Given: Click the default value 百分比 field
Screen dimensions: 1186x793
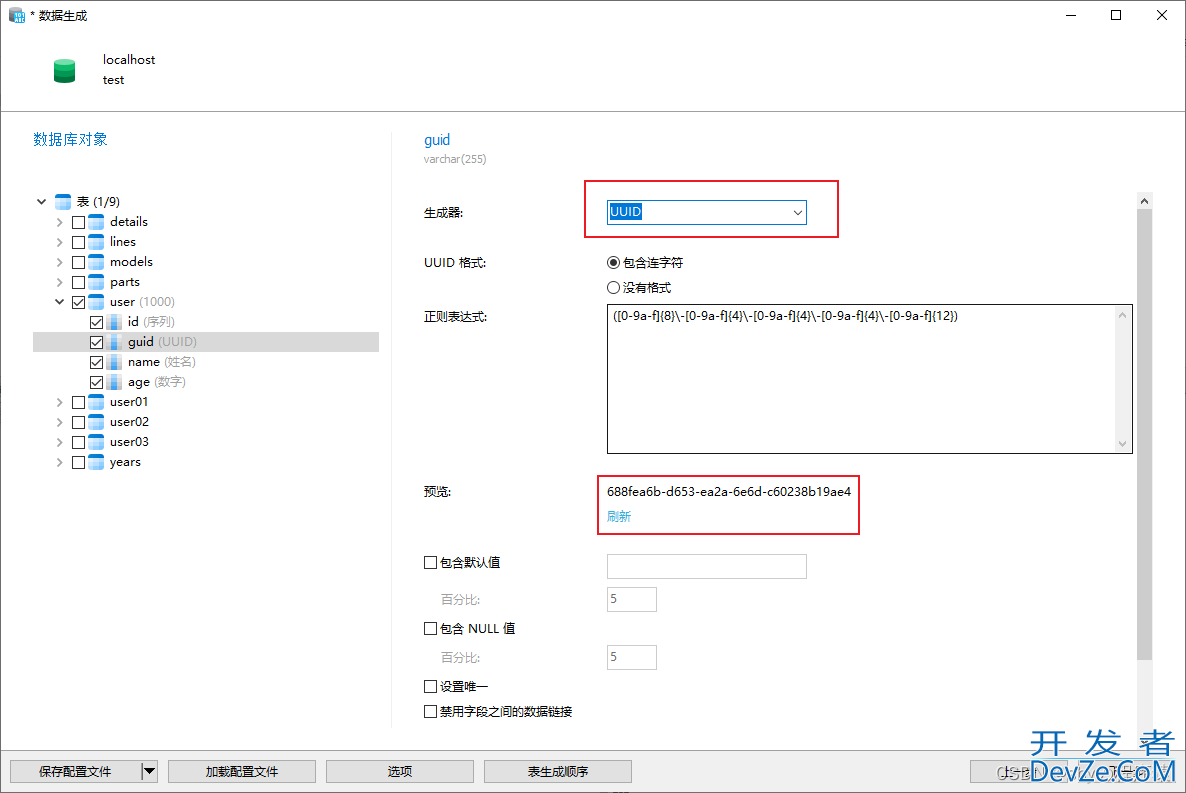Looking at the screenshot, I should [632, 599].
